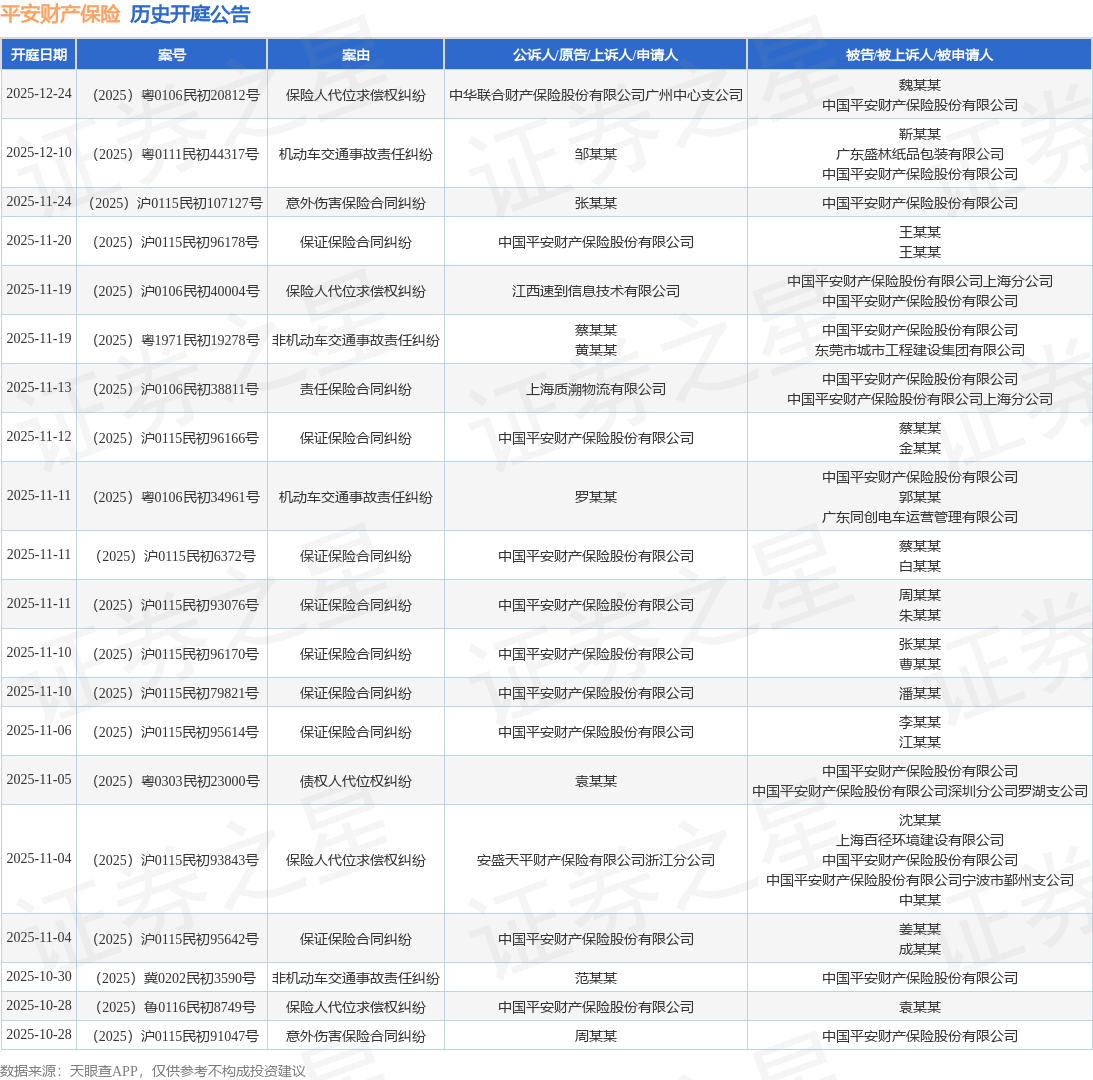Click date 2025-11-13
This screenshot has width=1093, height=1080.
(39, 387)
